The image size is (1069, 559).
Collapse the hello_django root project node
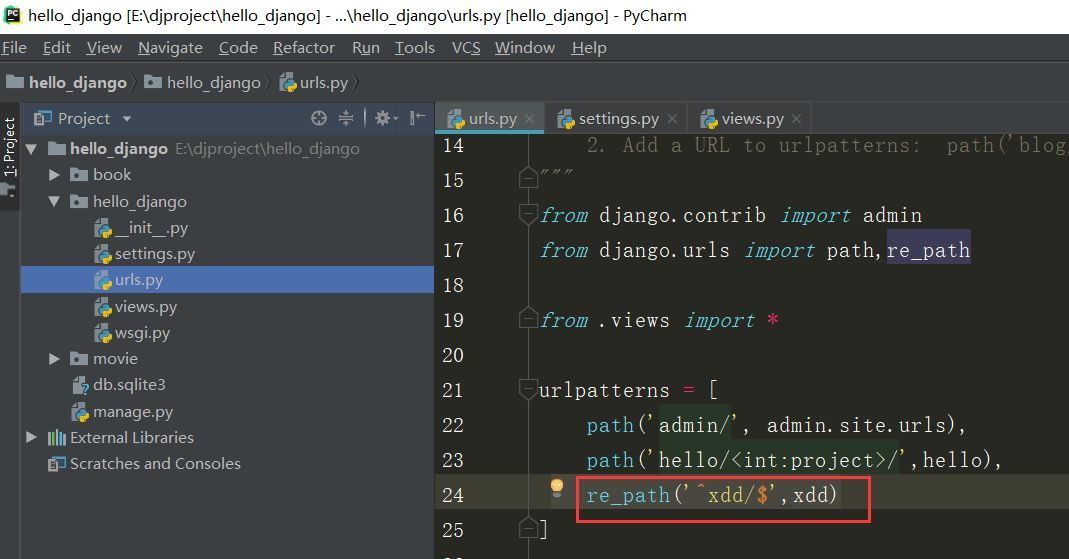pyautogui.click(x=31, y=149)
